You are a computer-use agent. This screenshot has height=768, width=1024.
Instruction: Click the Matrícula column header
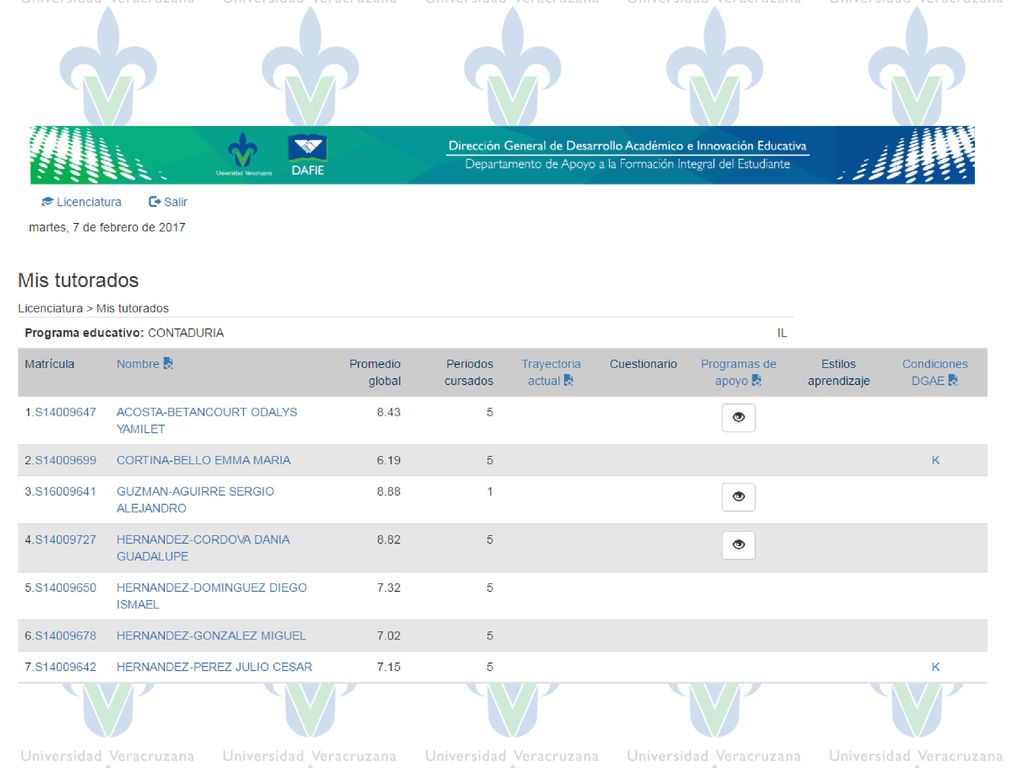pos(50,364)
